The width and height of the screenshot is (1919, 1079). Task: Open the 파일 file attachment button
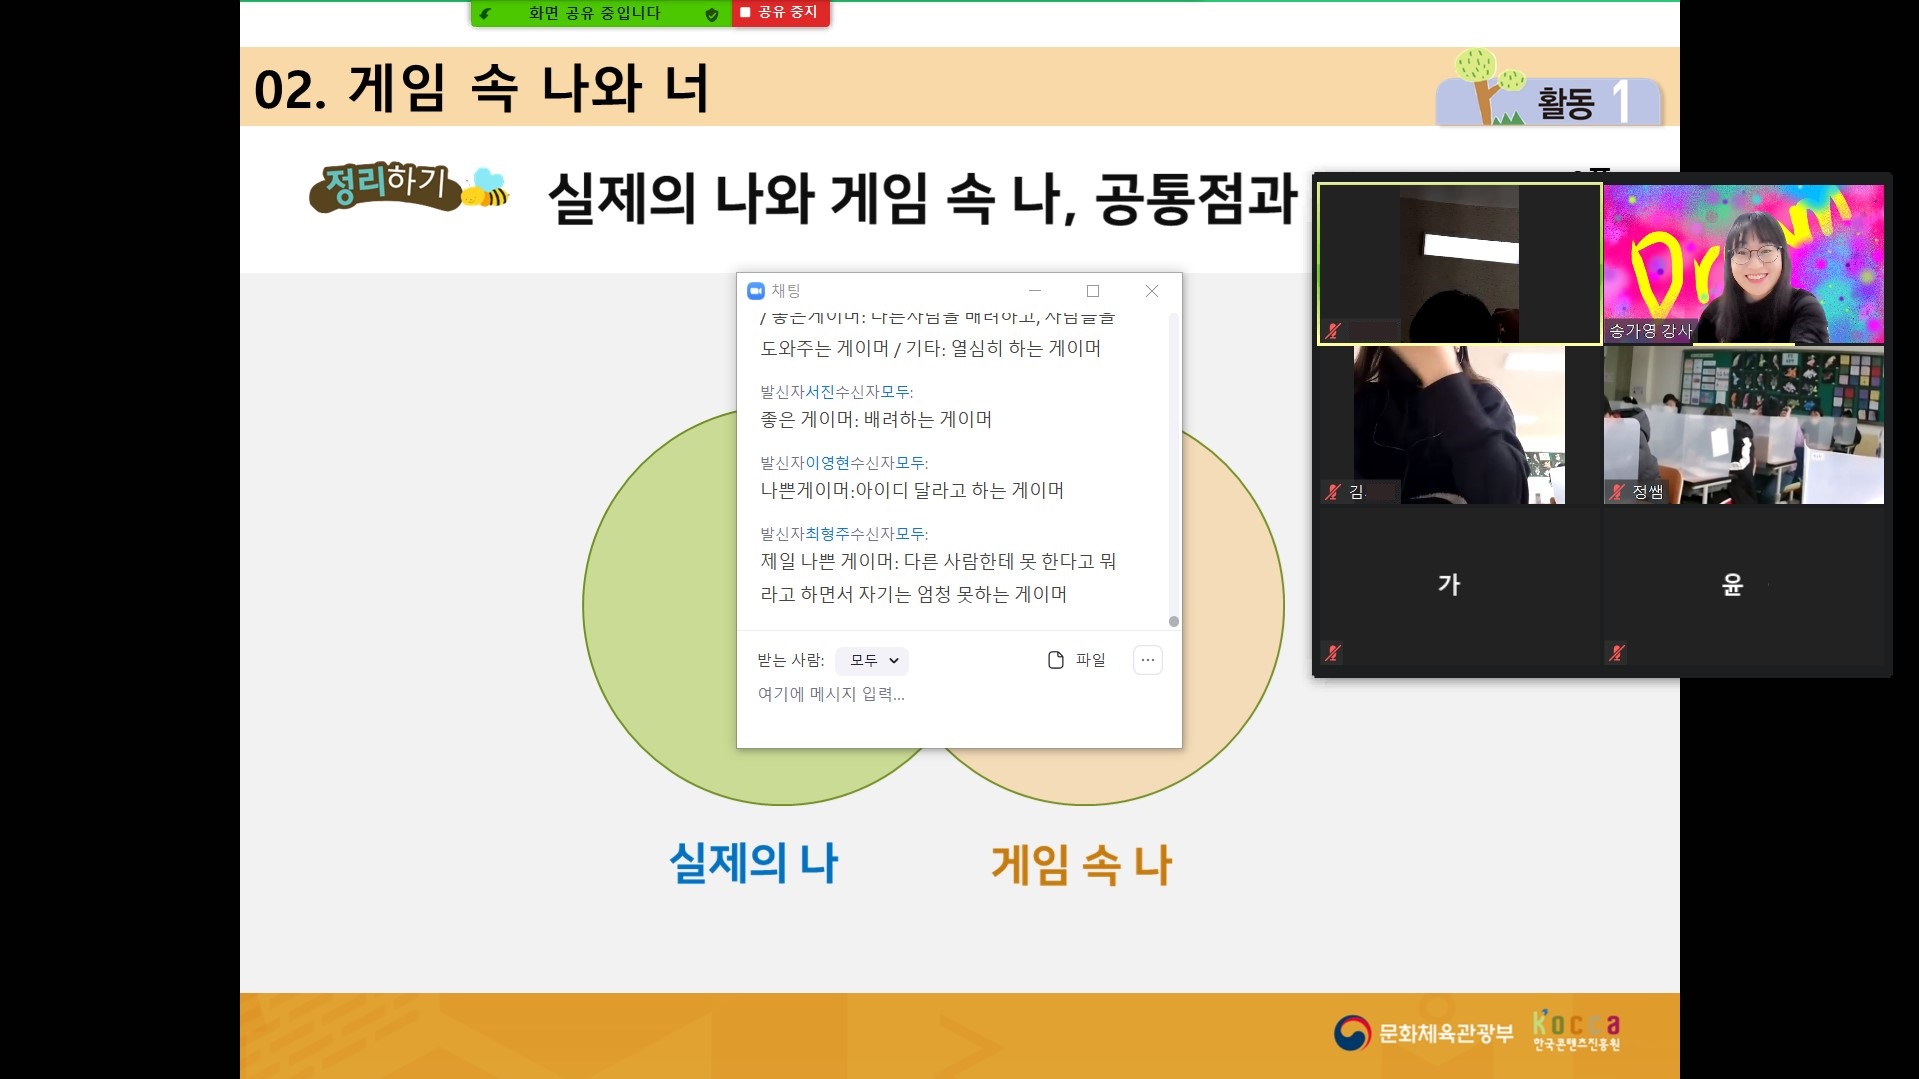pos(1076,660)
